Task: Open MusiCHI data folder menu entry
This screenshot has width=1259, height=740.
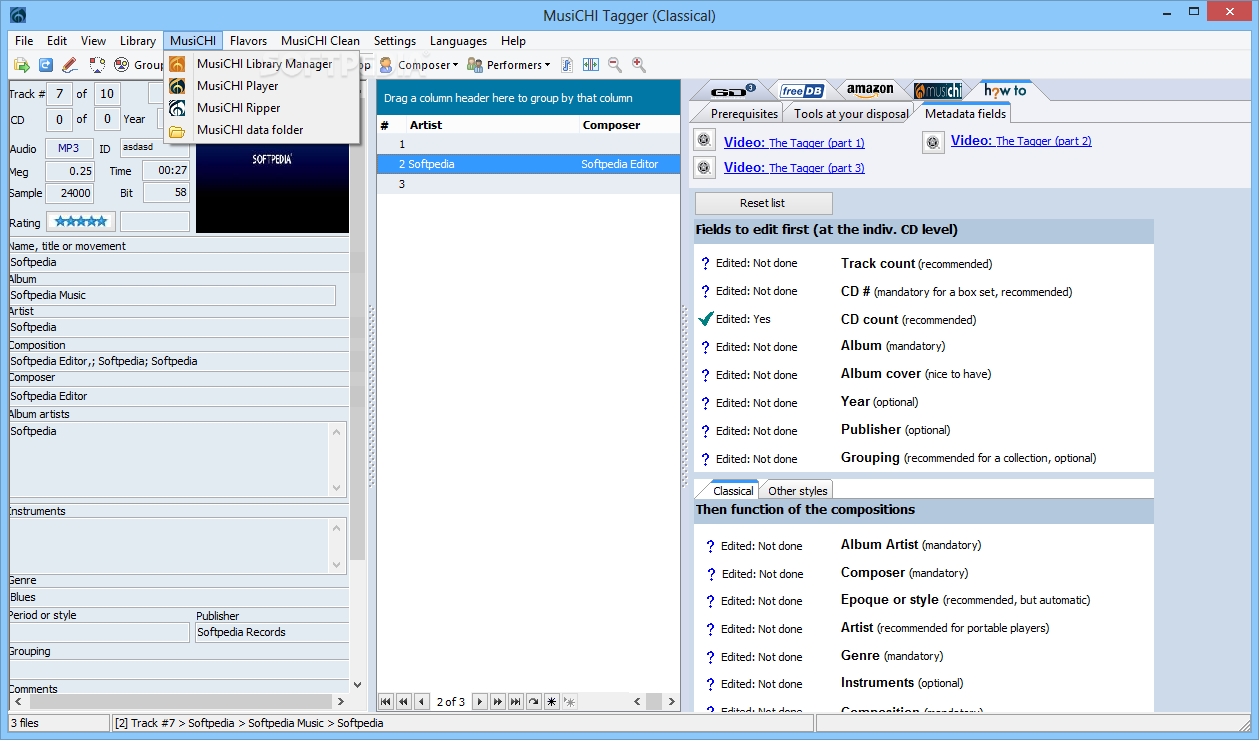Action: 263,130
